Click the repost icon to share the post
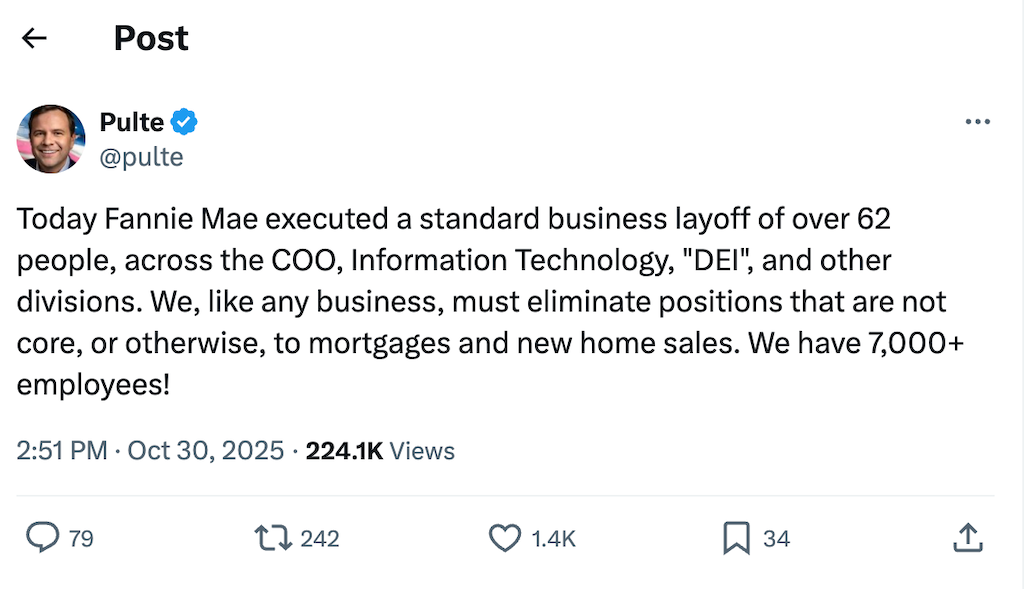Image resolution: width=1024 pixels, height=589 pixels. tap(271, 538)
